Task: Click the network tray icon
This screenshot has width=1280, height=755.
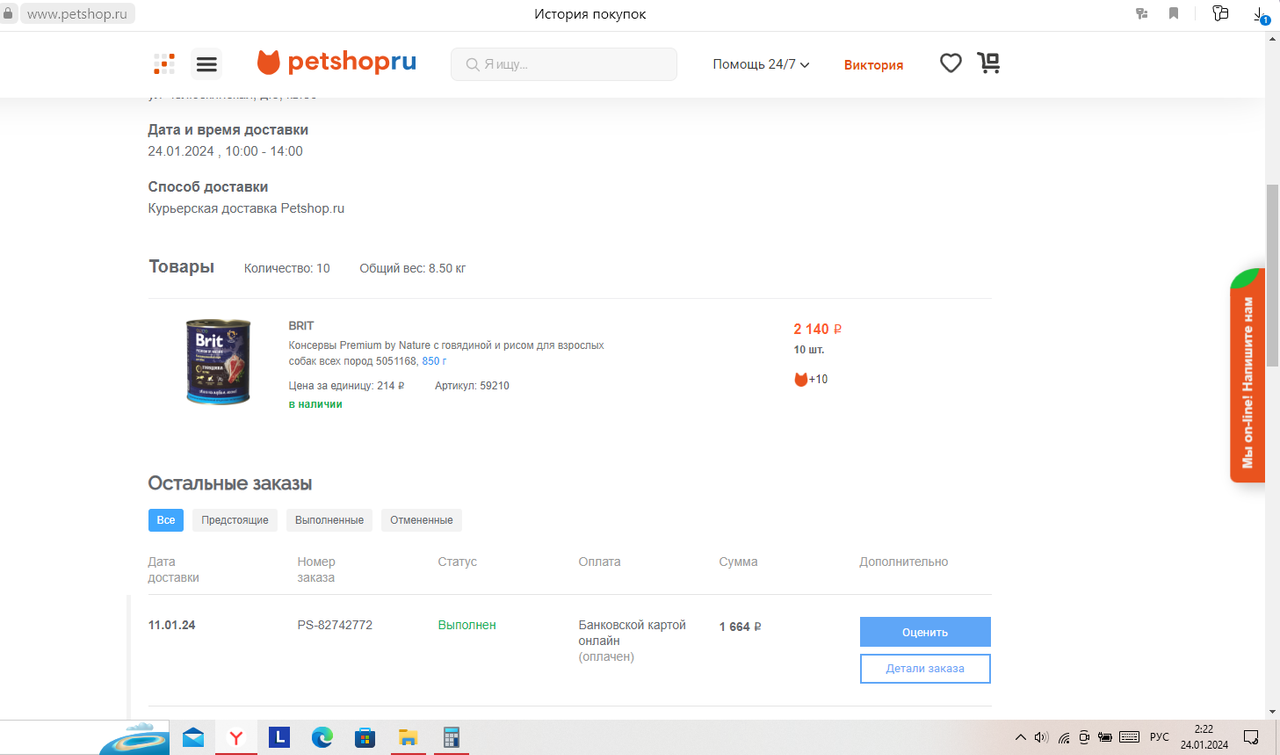Action: click(1063, 738)
